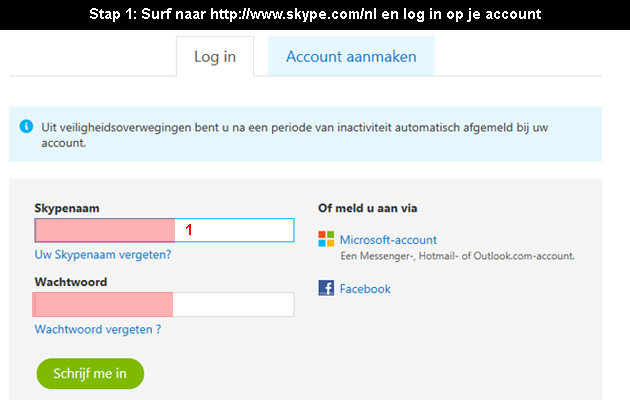
Task: Sign in via the Microsoft-account link
Action: tap(388, 240)
